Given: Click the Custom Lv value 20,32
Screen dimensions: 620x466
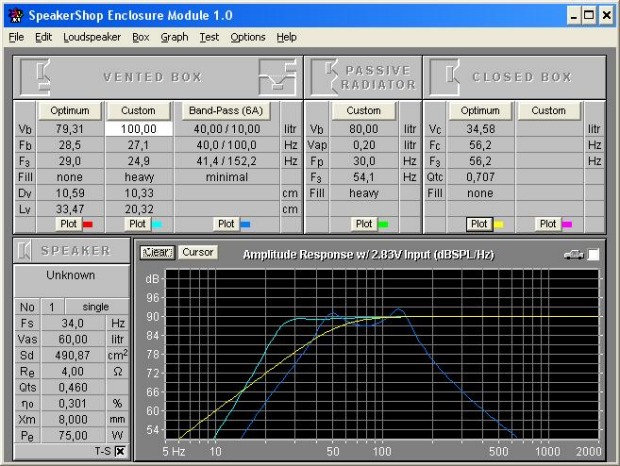Looking at the screenshot, I should (139, 209).
